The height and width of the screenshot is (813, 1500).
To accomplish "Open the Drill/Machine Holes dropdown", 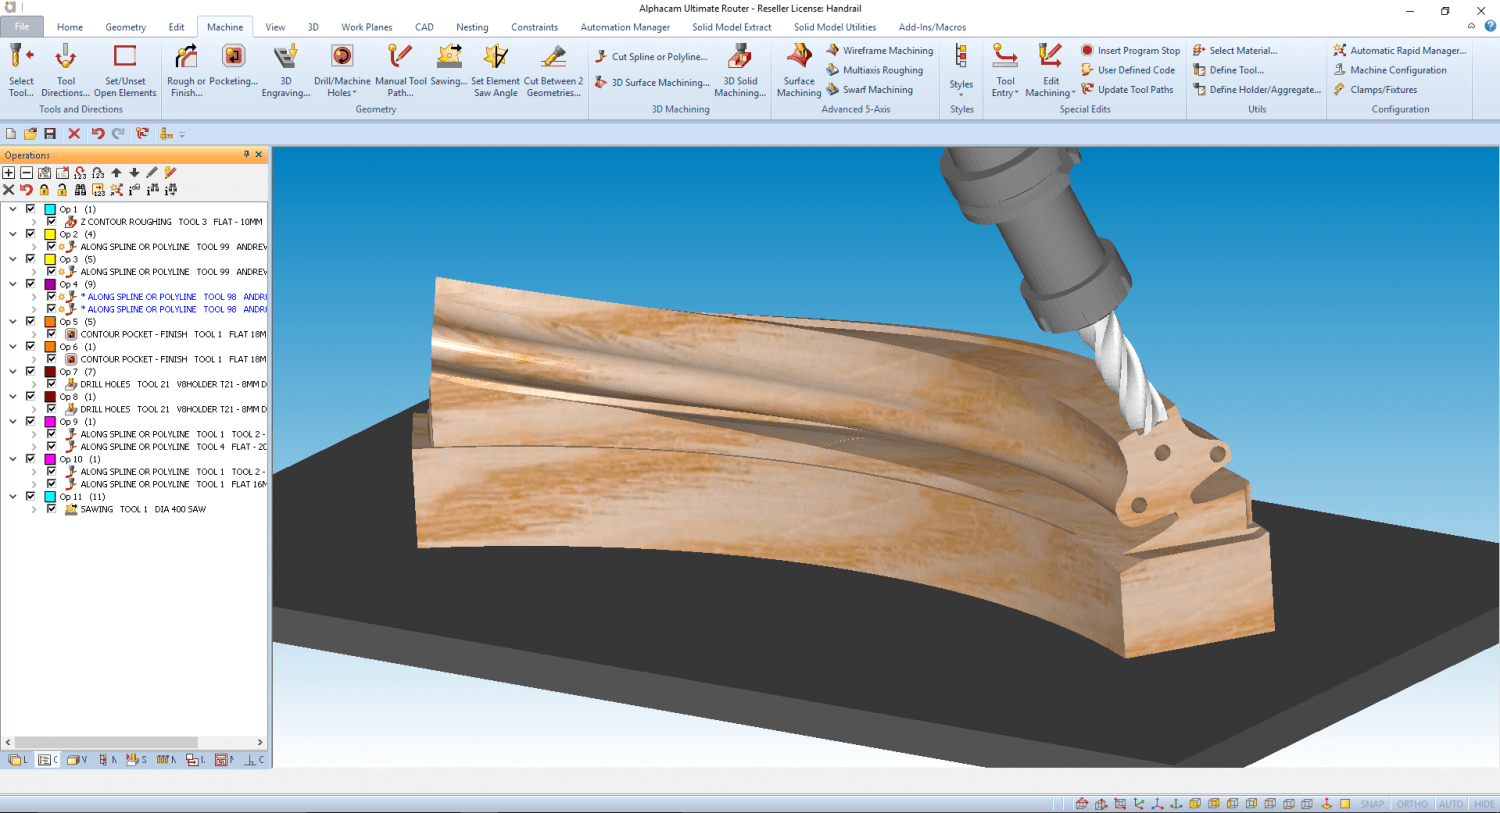I will point(342,69).
